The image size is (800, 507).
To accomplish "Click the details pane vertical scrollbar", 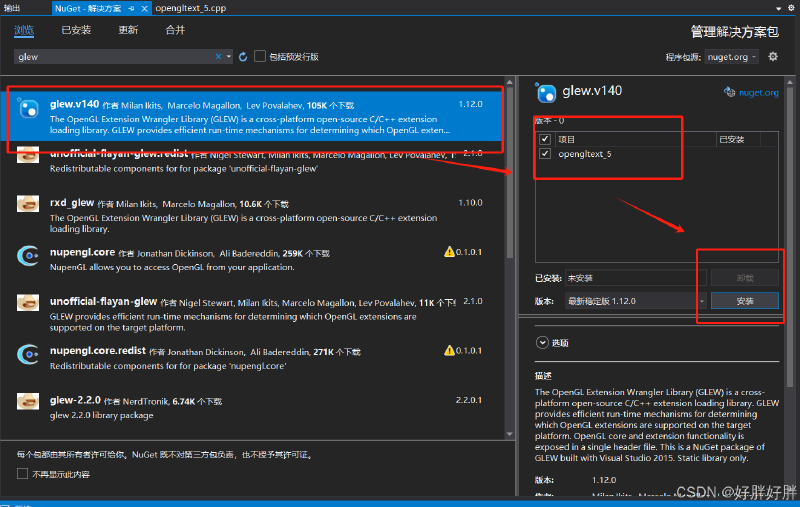I will point(790,236).
